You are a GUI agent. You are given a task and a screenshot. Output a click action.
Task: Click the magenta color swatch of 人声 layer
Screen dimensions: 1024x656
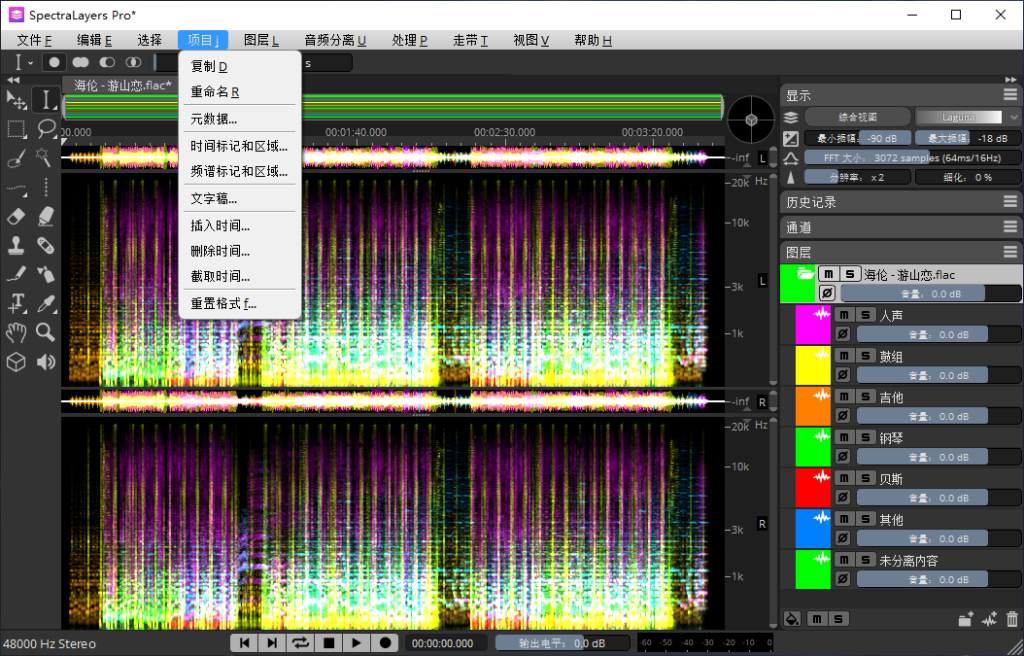tap(813, 325)
